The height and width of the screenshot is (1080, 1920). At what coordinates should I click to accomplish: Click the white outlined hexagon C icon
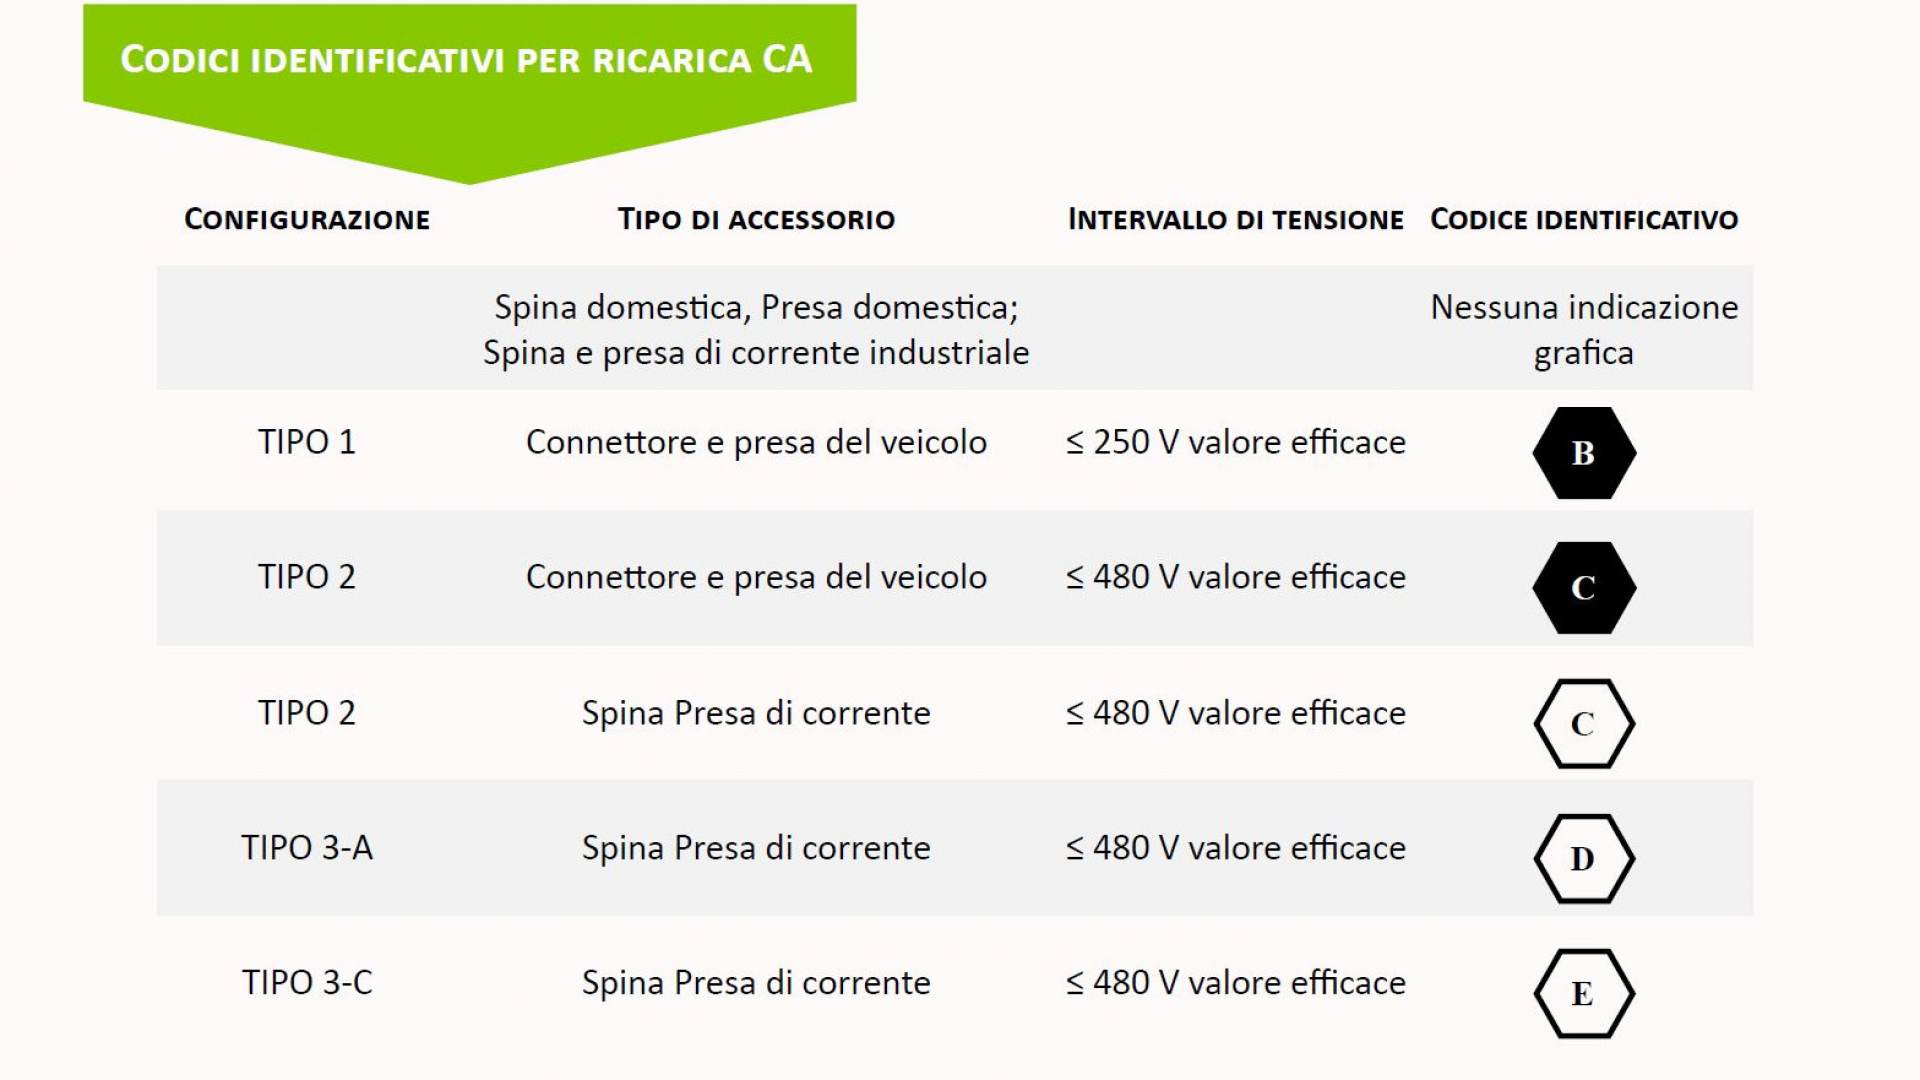[1584, 723]
